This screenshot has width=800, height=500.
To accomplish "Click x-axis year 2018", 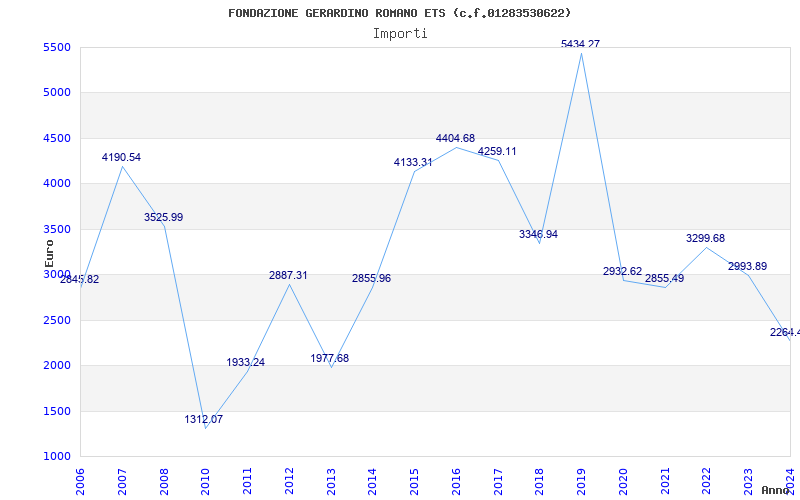I will coord(539,481).
